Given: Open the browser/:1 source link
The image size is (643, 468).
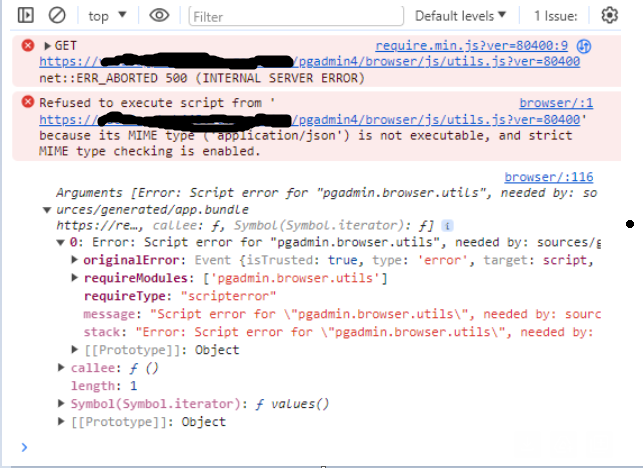Looking at the screenshot, I should coord(556,103).
